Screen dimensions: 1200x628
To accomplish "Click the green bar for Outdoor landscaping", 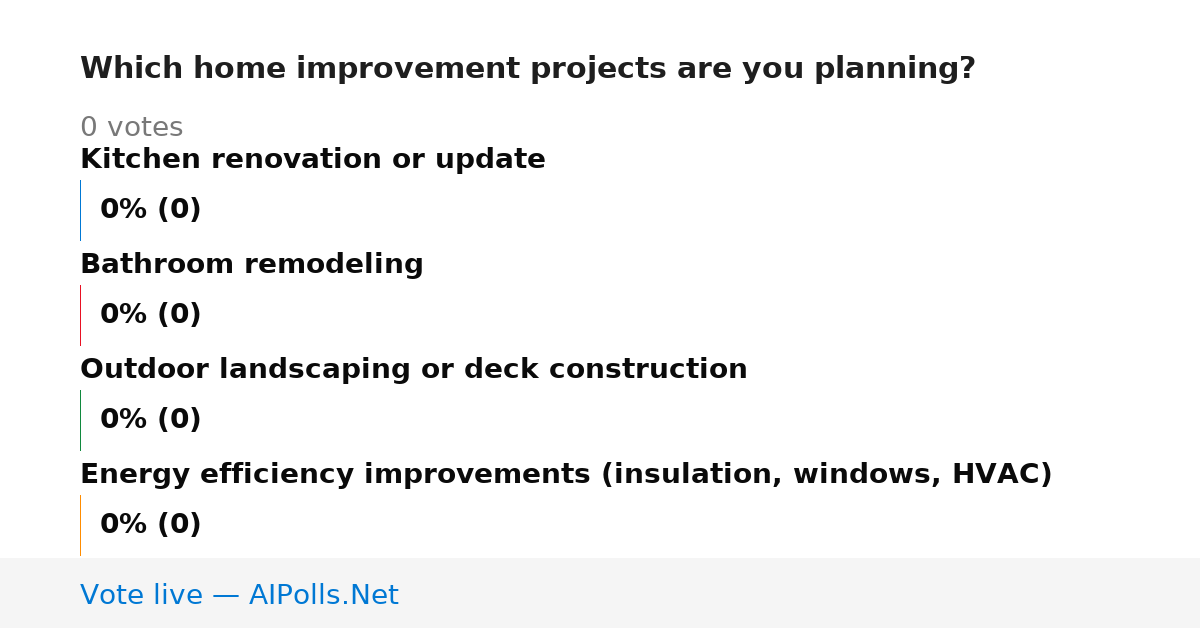I will pyautogui.click(x=80, y=420).
